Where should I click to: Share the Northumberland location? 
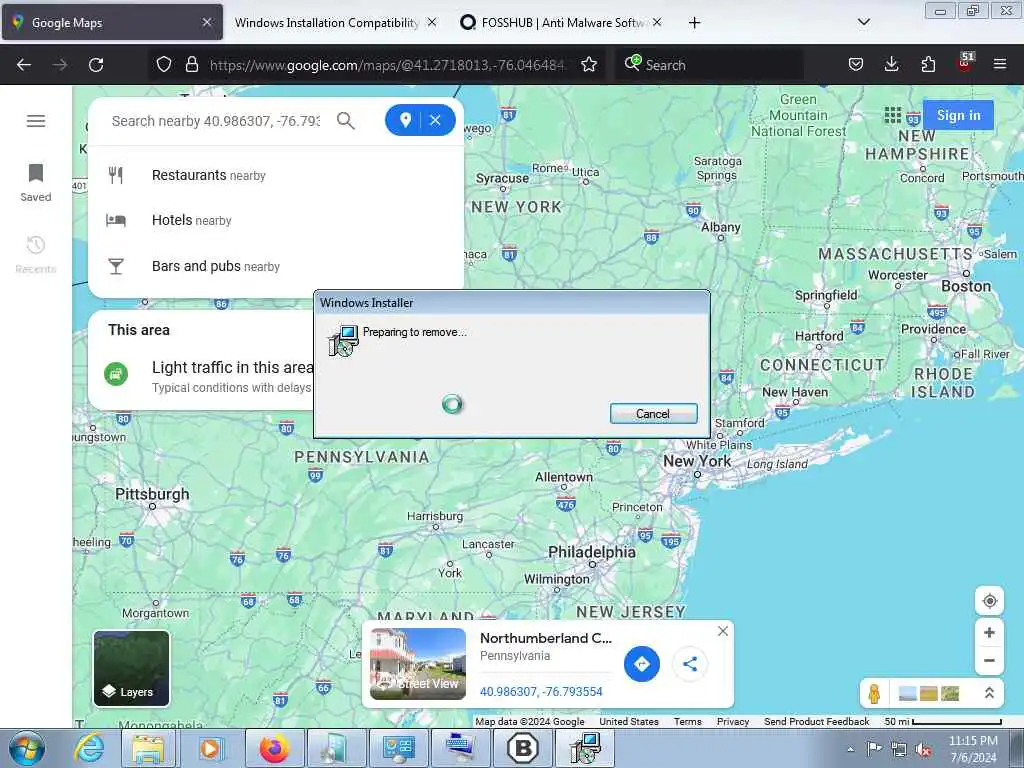[690, 664]
